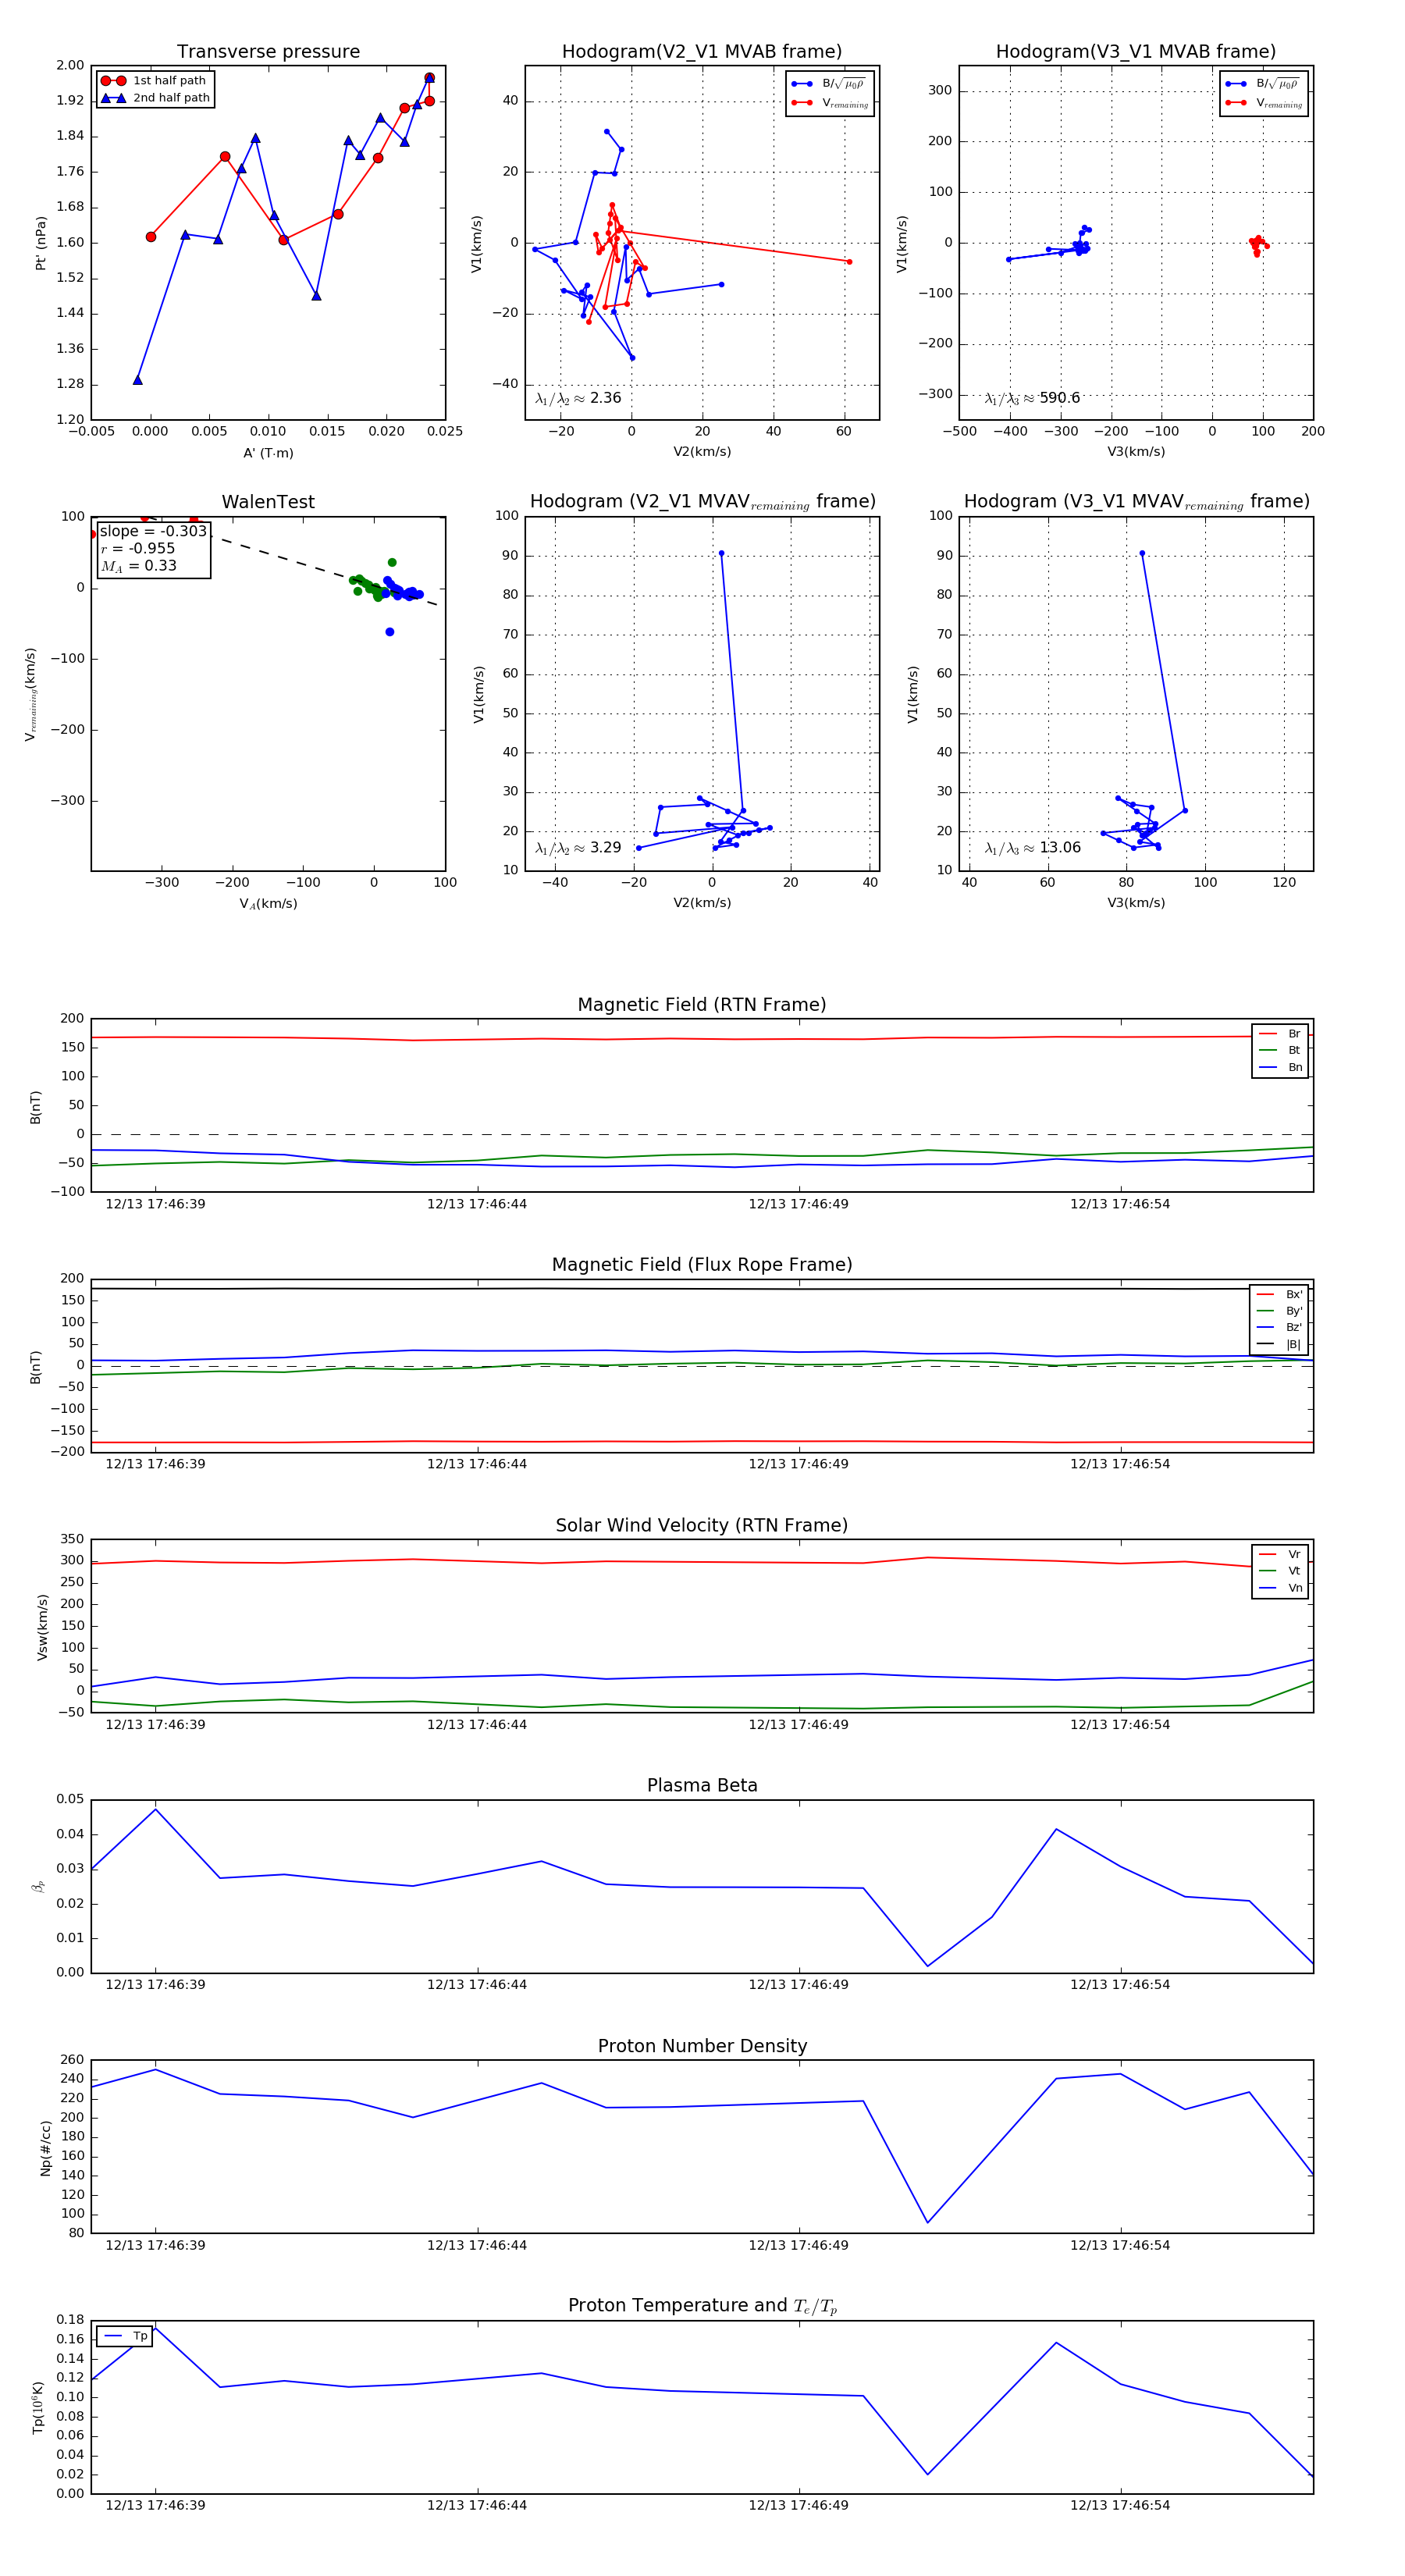This screenshot has height=2576, width=1405.
Task: Click the V_remaining(km/s) y-axis label in WalenTest
Action: coord(31,694)
